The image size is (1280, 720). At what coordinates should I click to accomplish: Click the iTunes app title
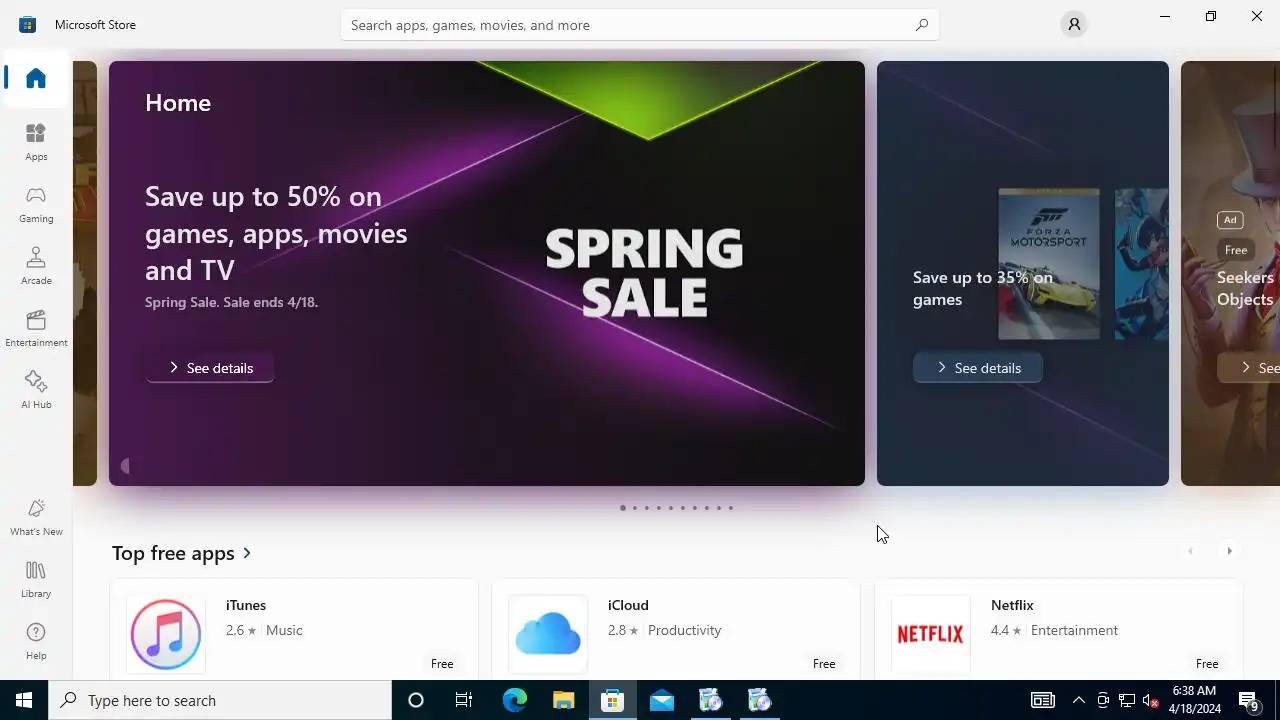pos(246,605)
